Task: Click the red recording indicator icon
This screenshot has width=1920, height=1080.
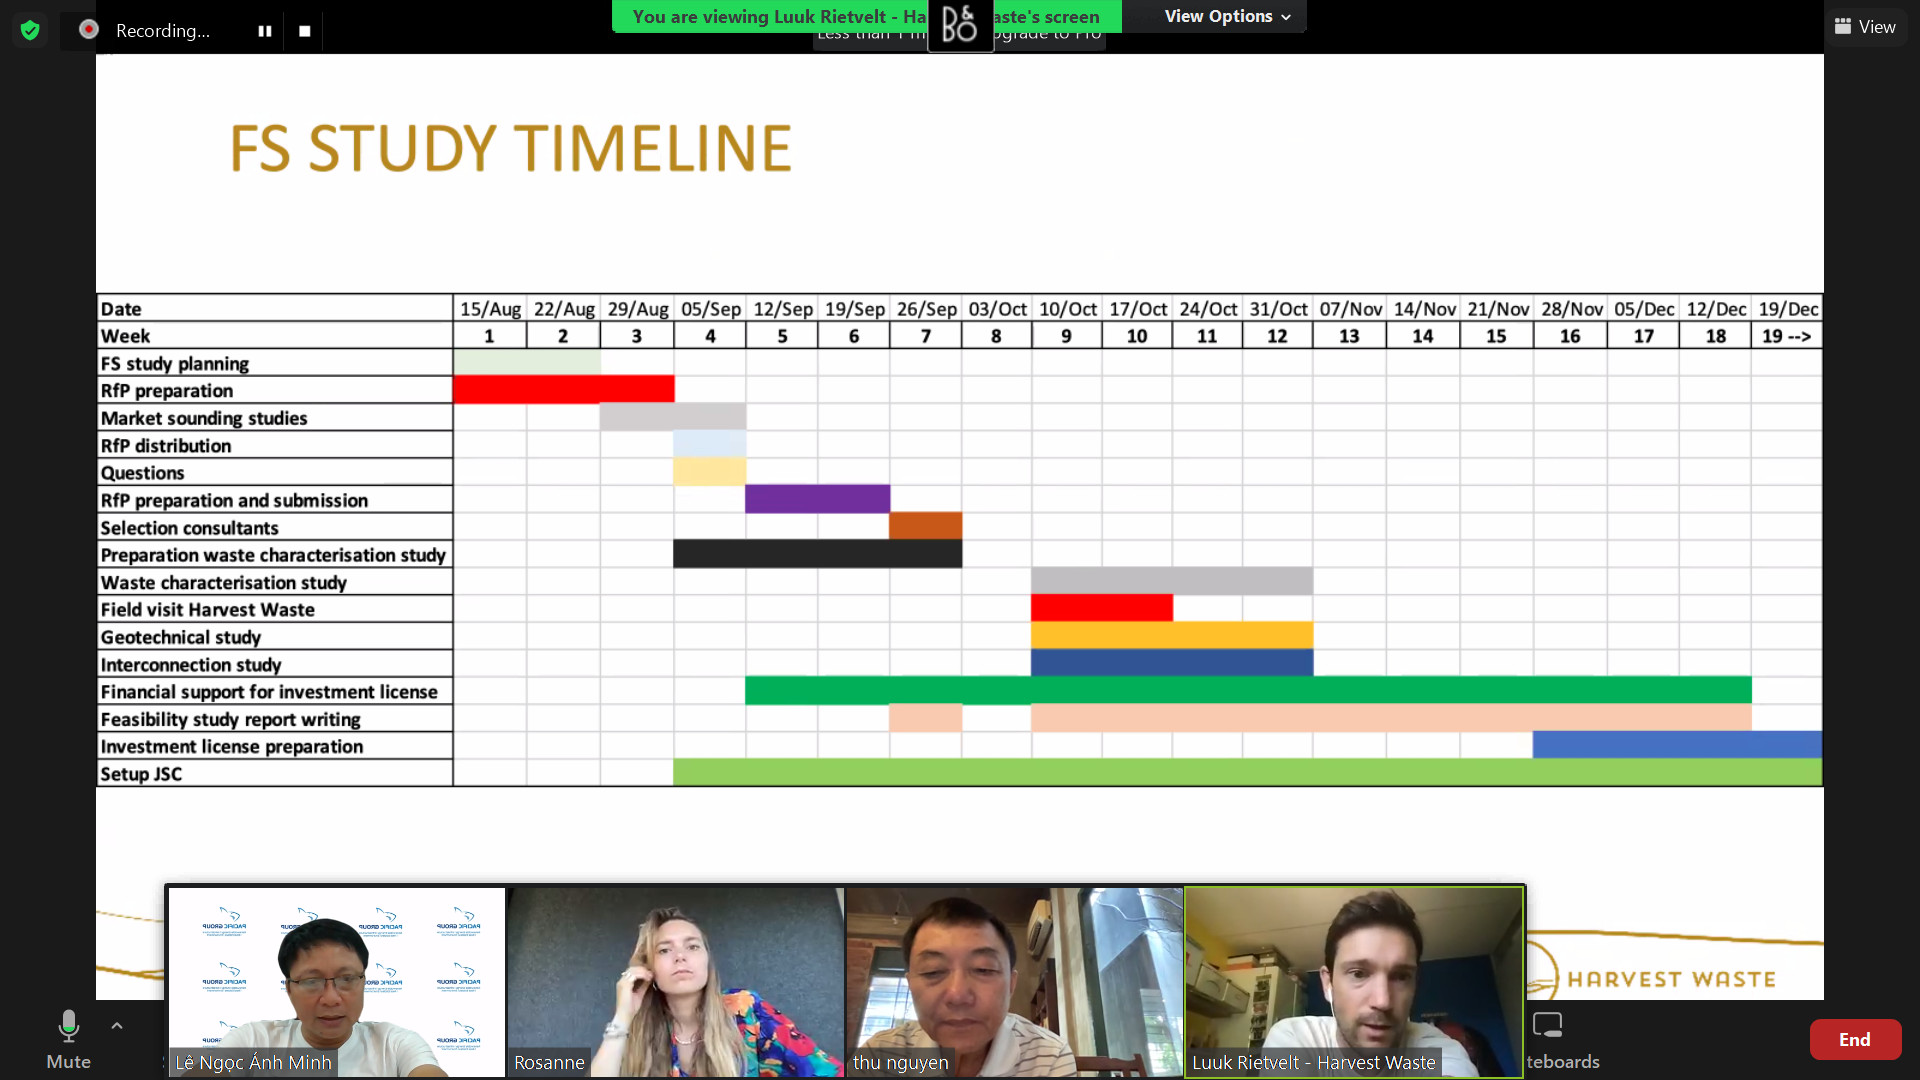Action: 89,30
